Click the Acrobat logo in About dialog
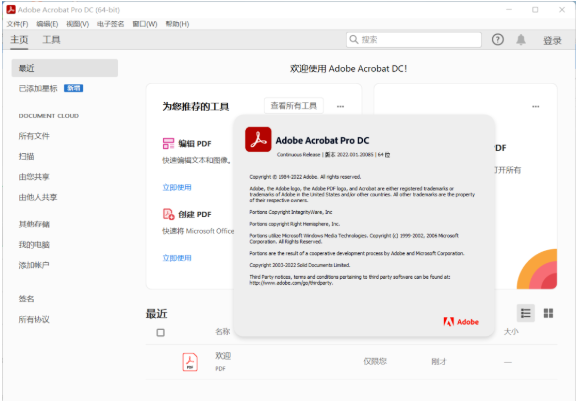 [258, 140]
